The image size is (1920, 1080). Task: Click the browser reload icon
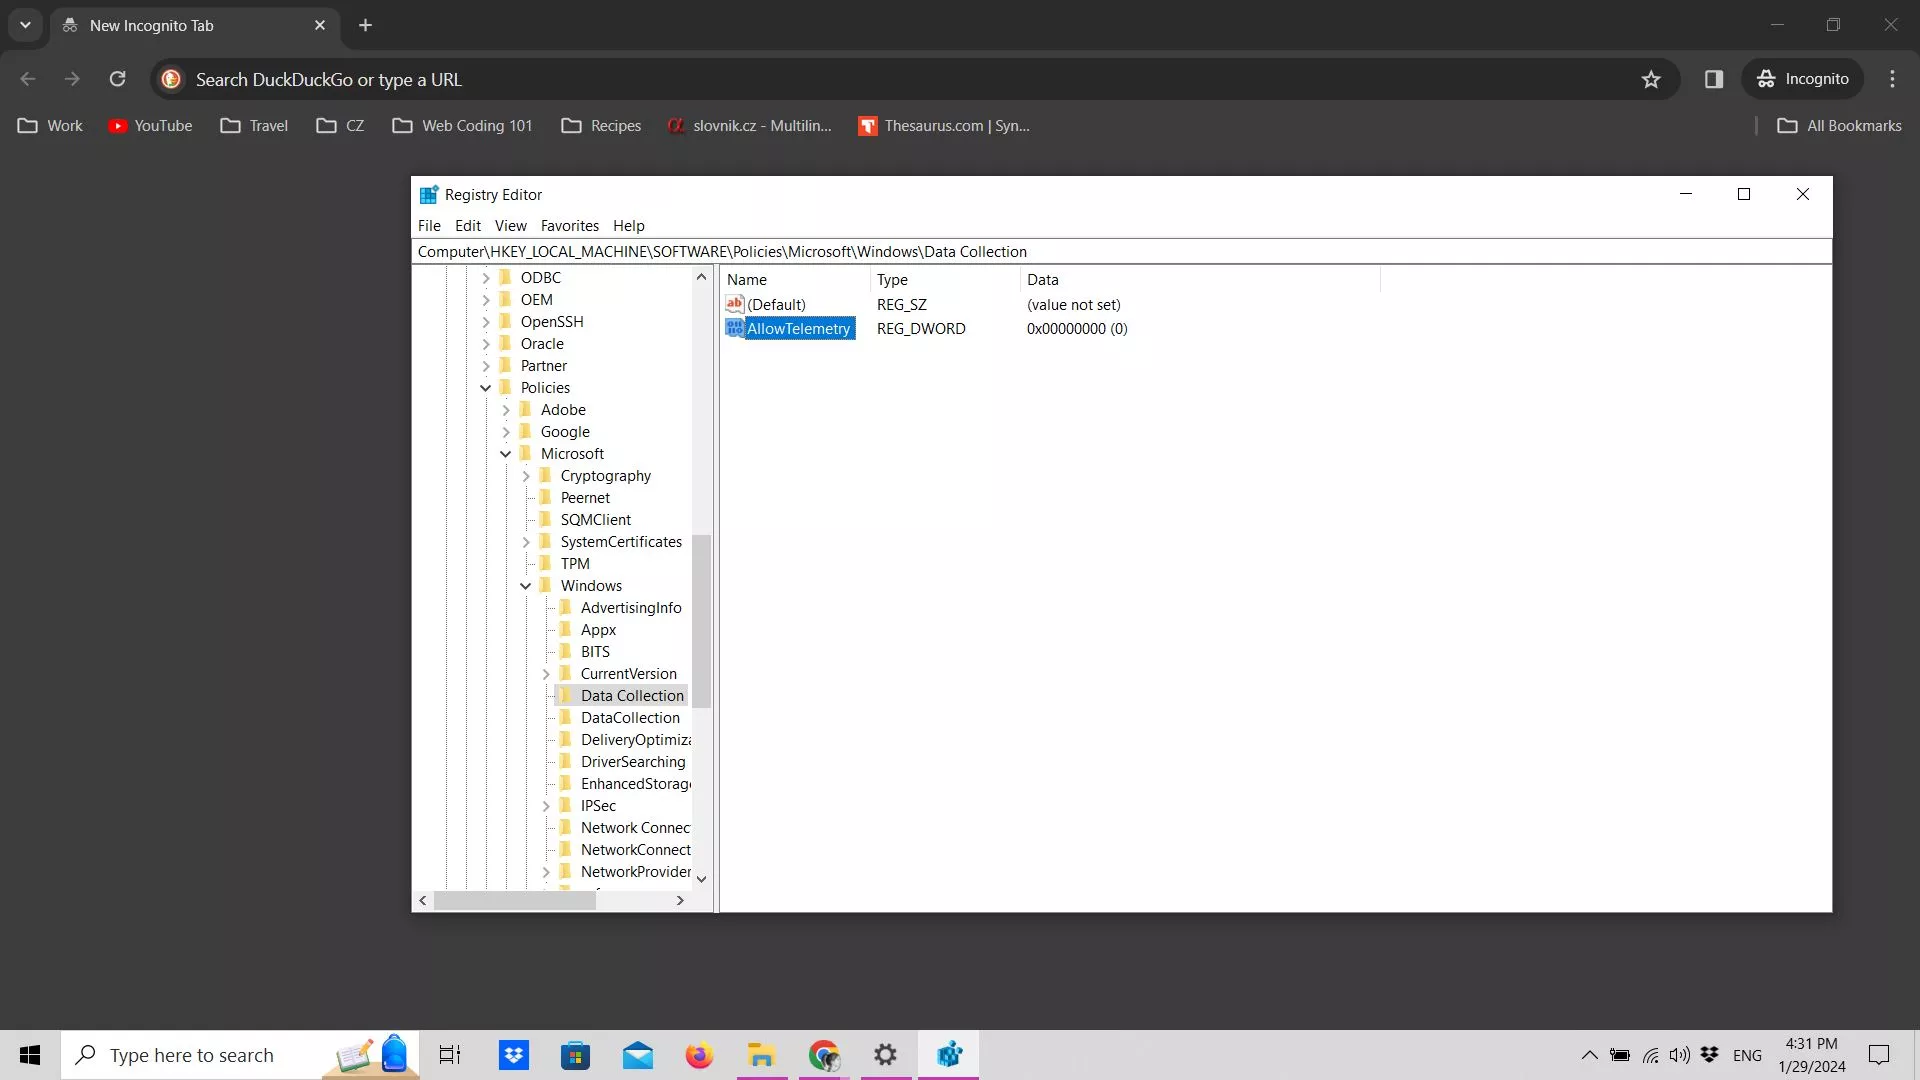[117, 79]
